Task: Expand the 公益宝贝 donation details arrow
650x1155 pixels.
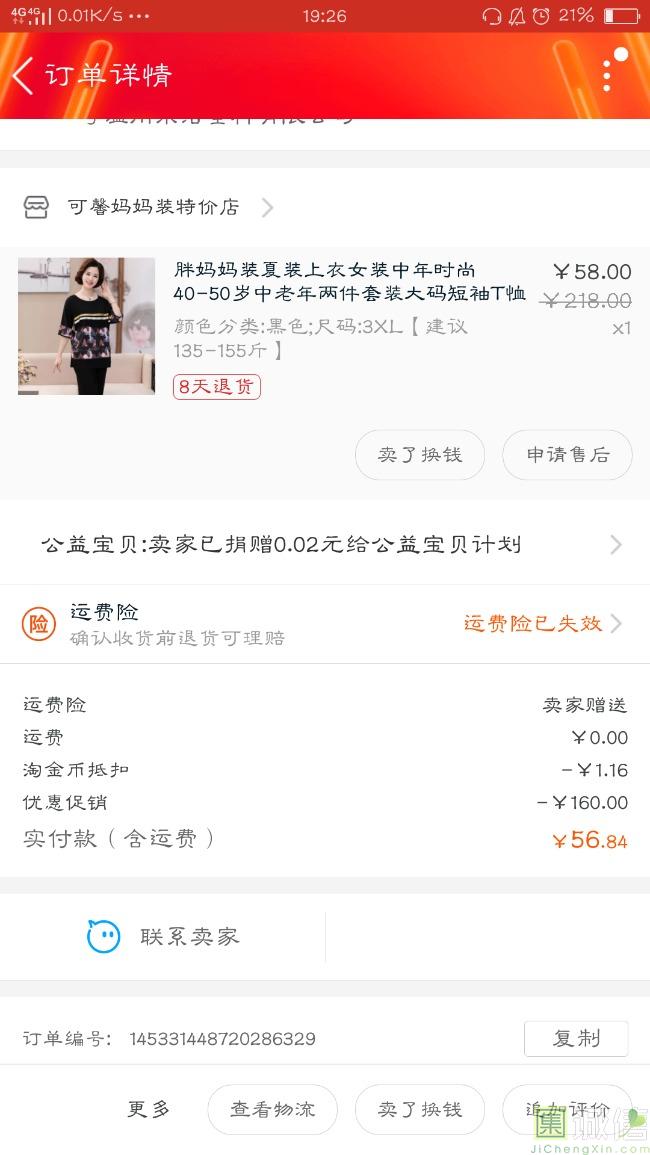Action: 615,544
